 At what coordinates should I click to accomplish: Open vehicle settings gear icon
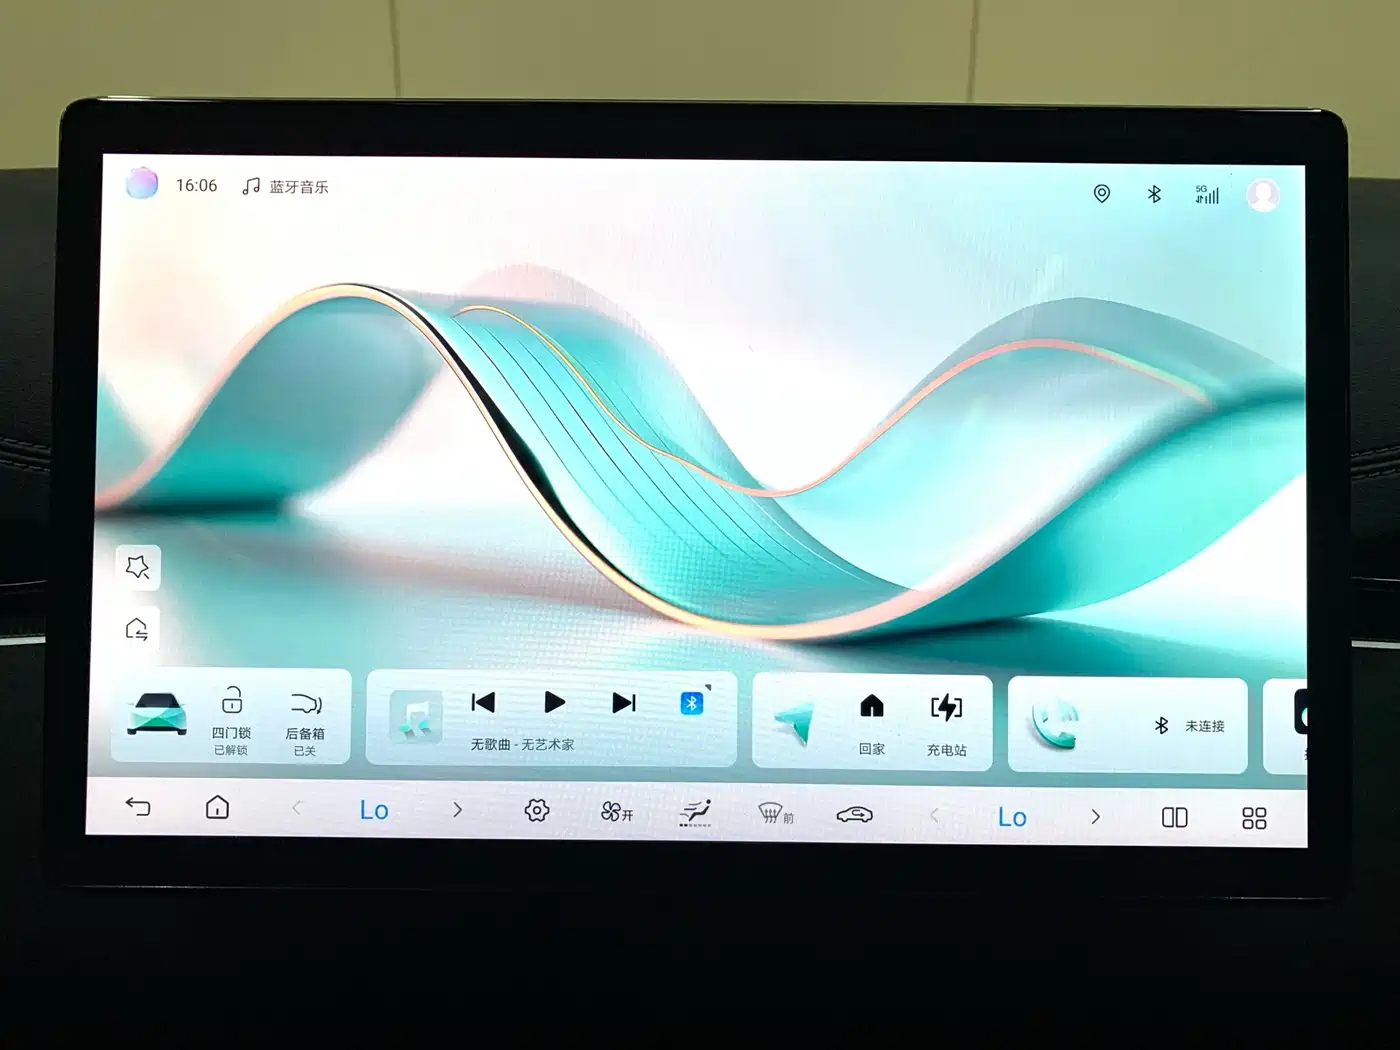[x=537, y=810]
